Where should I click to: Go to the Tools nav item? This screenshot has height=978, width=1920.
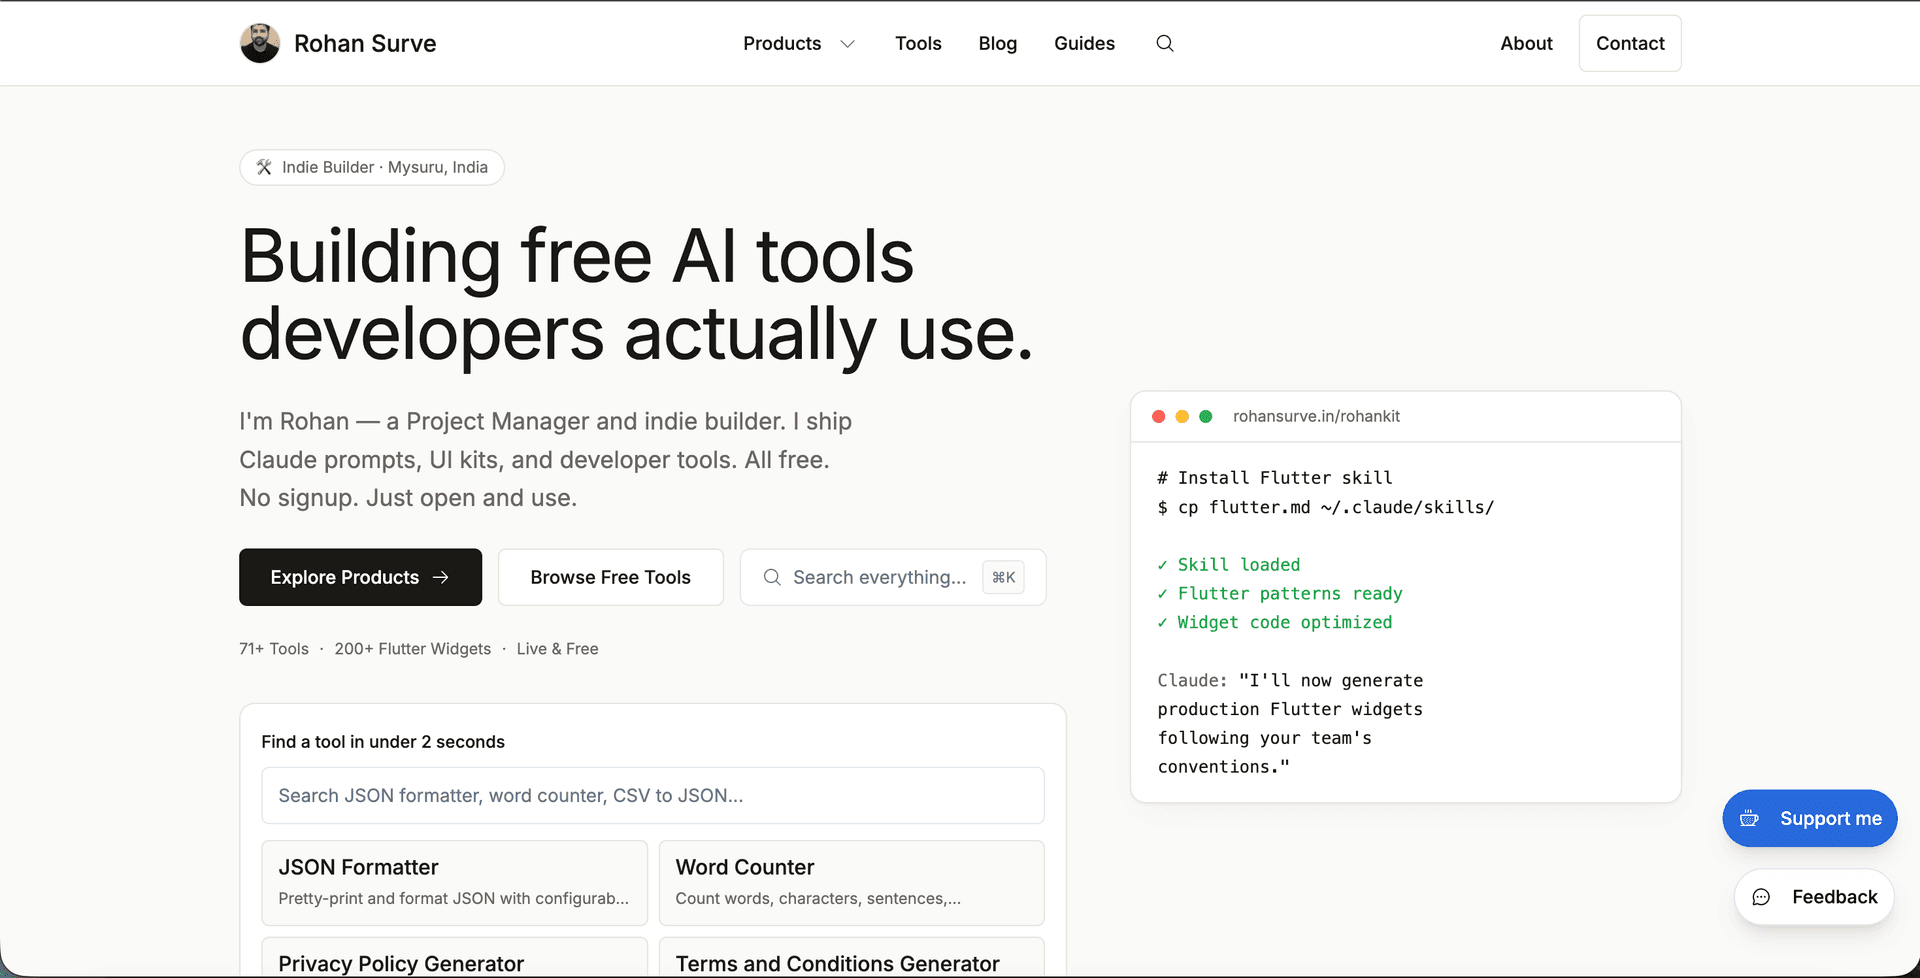pyautogui.click(x=918, y=43)
